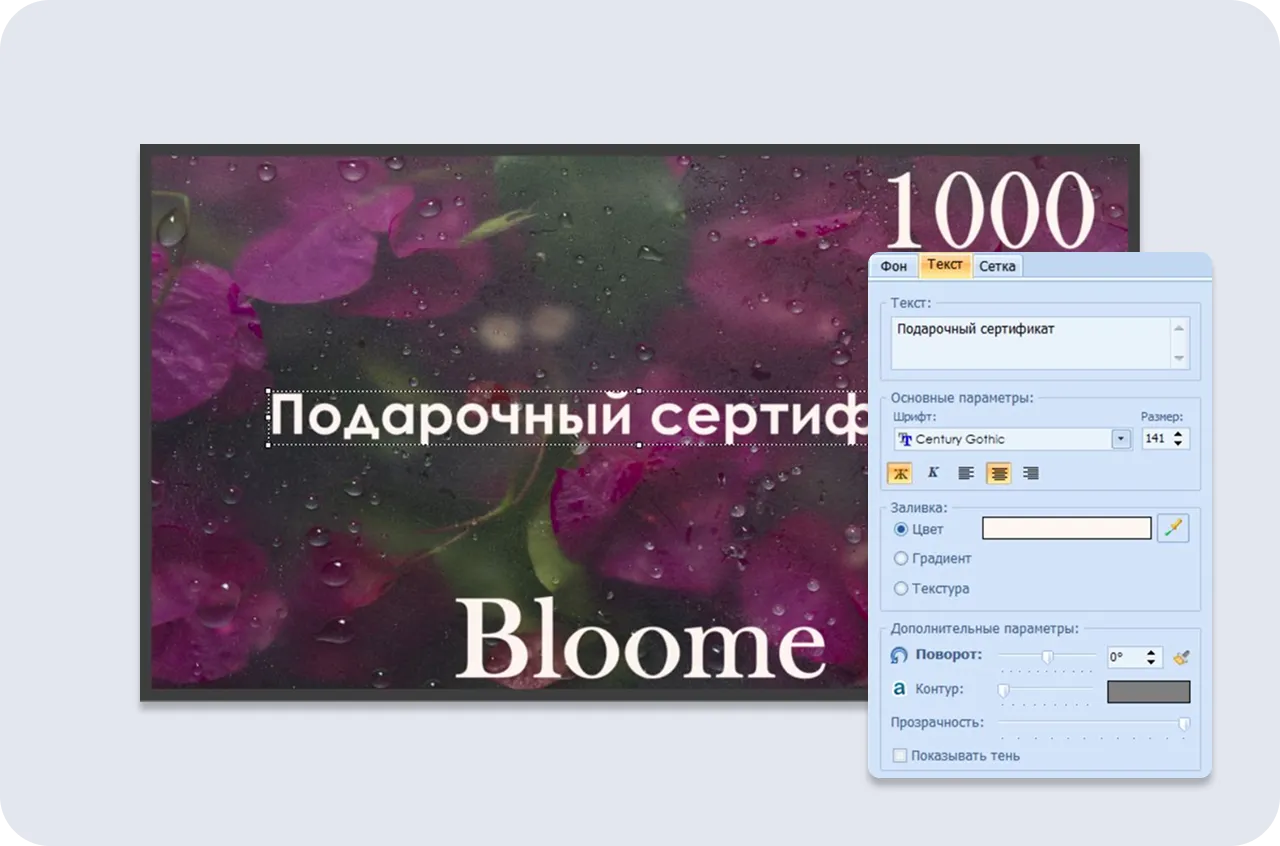The image size is (1280, 846).
Task: Click the outline 'a' icon beside Контур
Action: tap(899, 689)
